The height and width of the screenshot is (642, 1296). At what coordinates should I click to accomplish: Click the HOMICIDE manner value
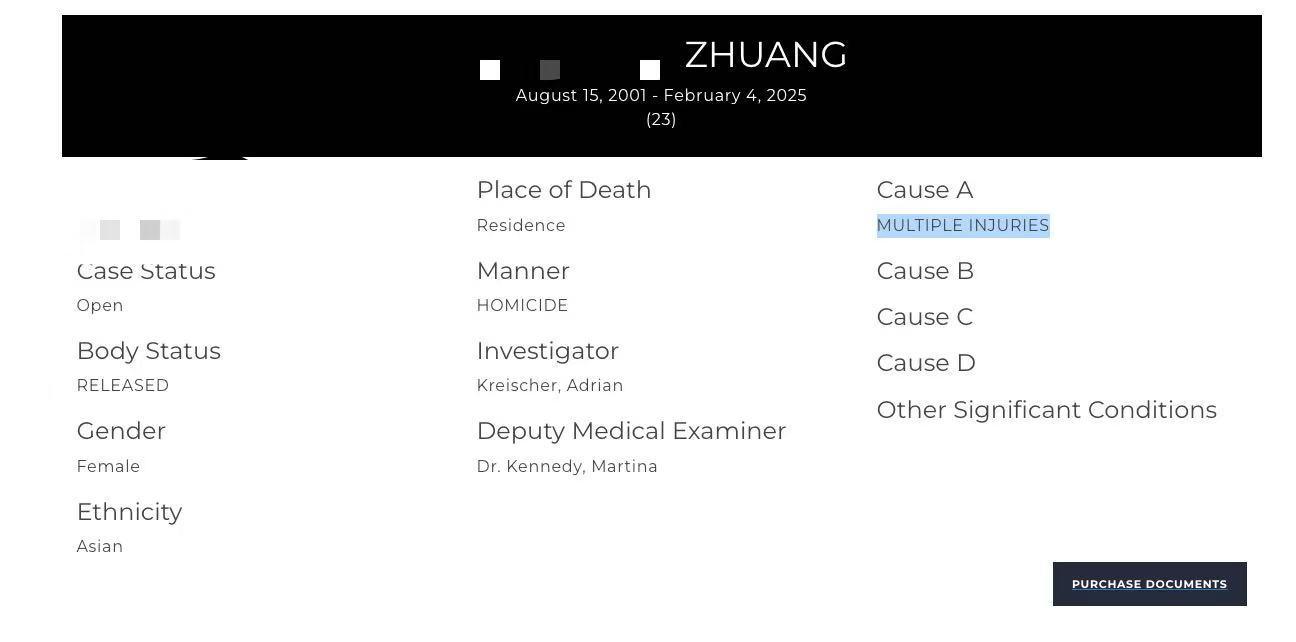click(522, 306)
